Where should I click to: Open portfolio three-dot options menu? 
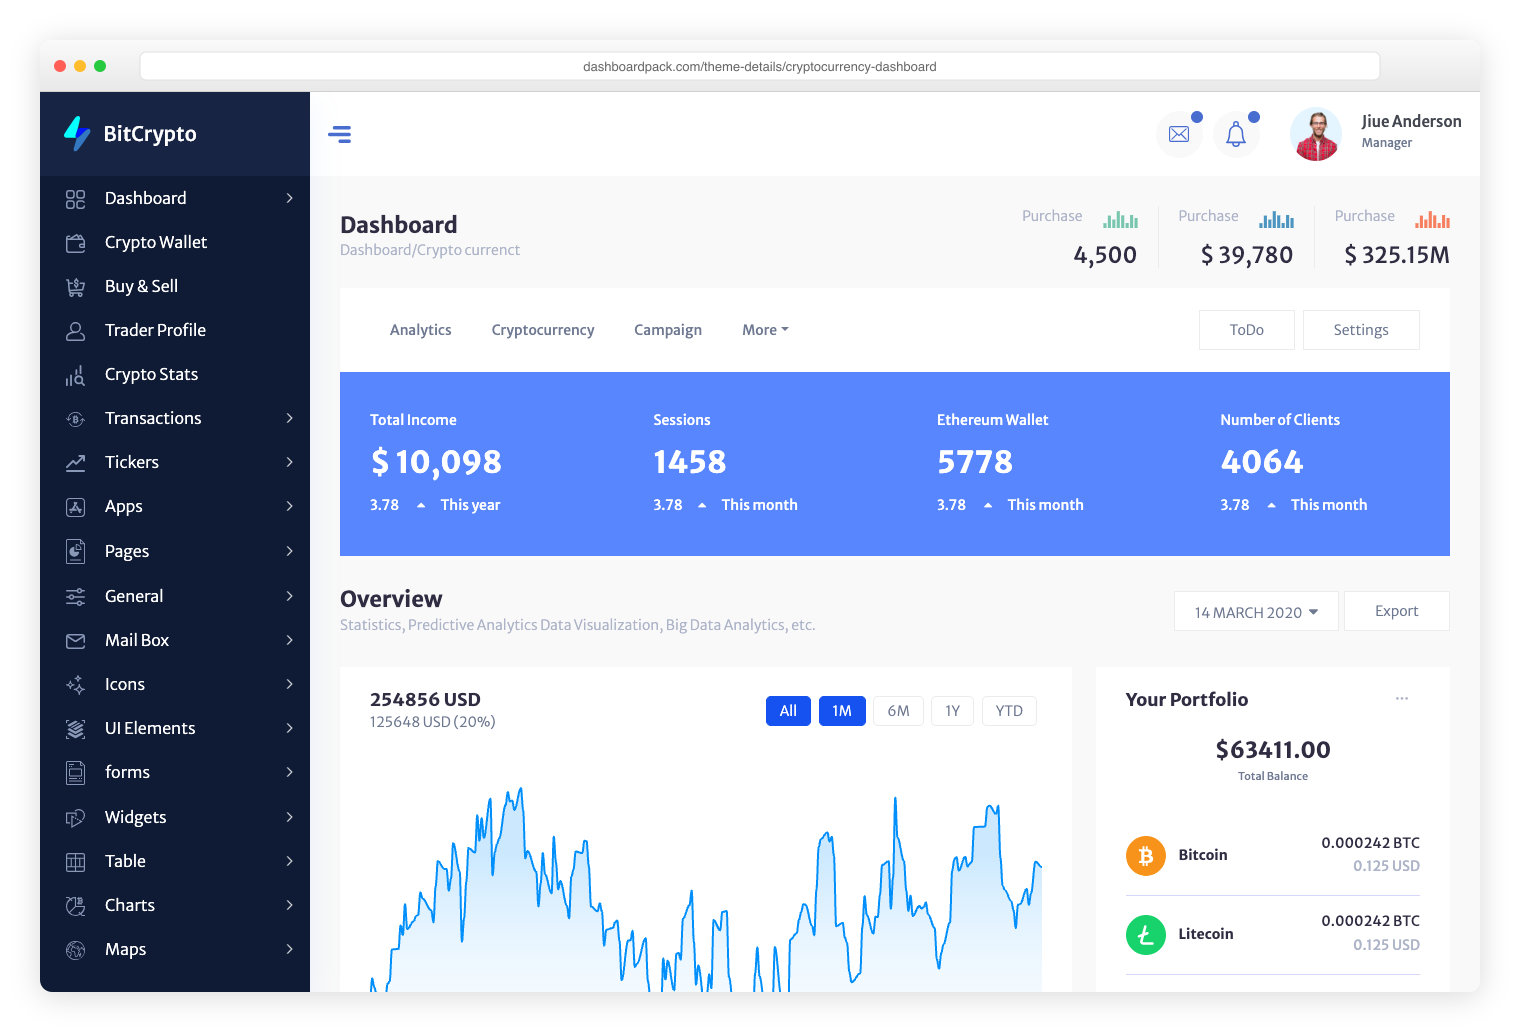coord(1402,699)
